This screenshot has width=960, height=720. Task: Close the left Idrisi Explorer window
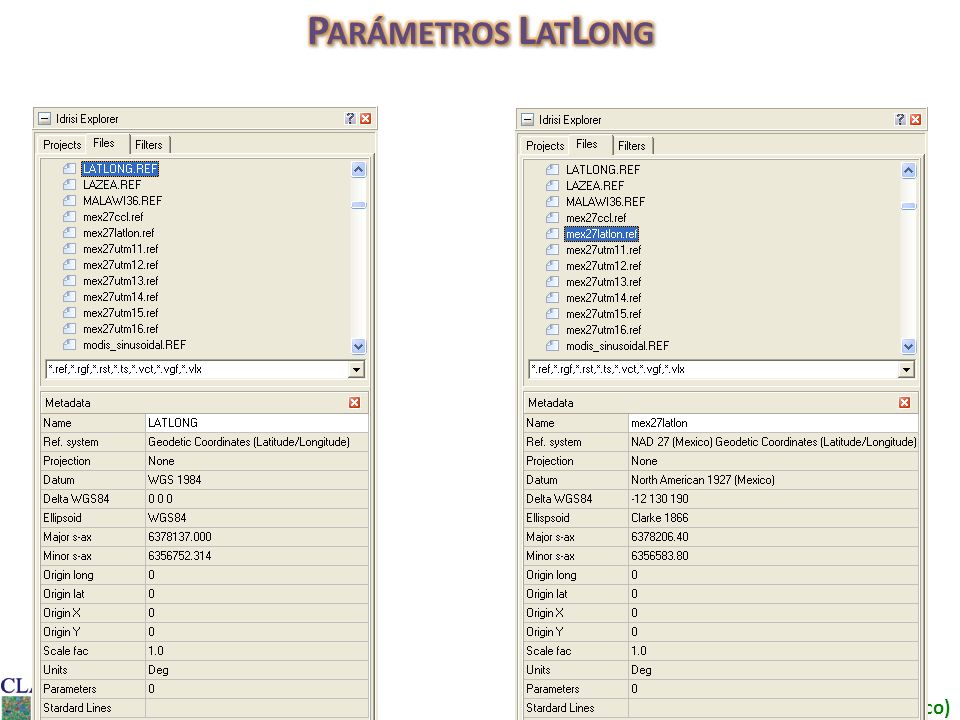pos(366,118)
